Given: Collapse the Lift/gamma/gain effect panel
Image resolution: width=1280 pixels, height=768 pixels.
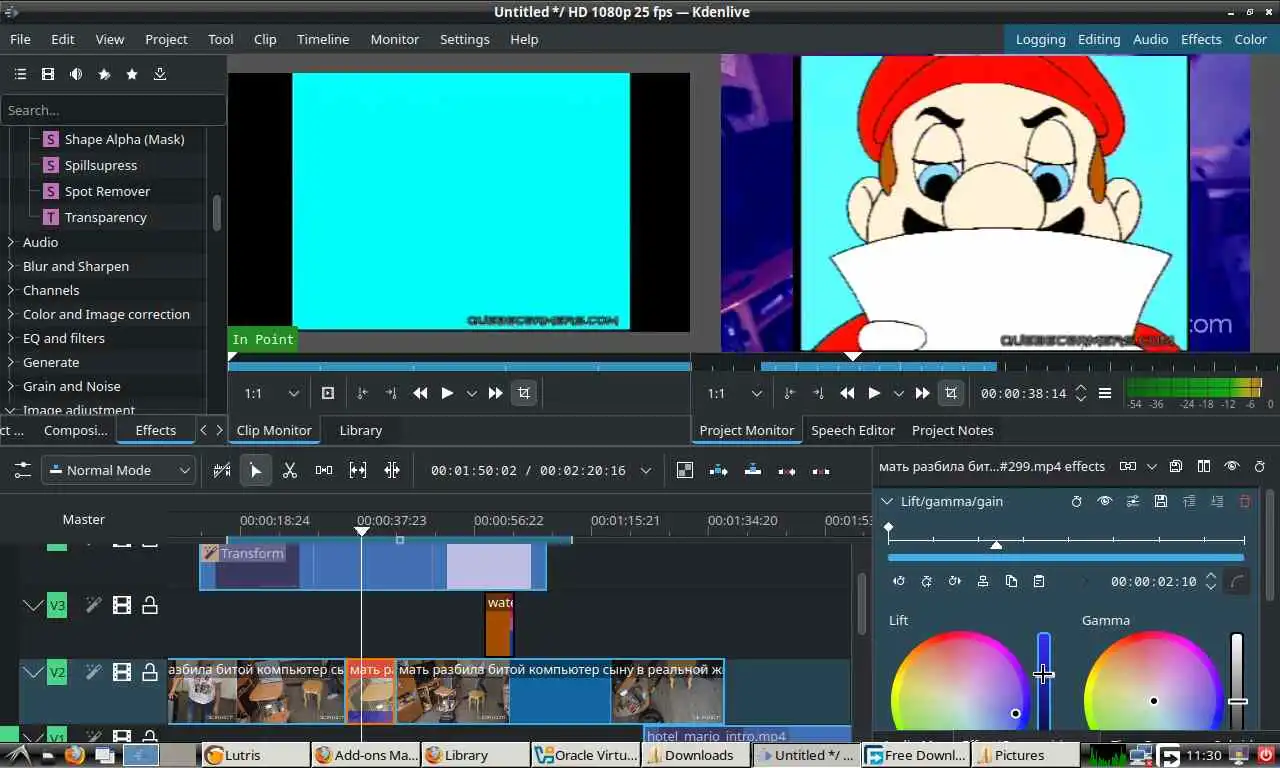Looking at the screenshot, I should 886,501.
